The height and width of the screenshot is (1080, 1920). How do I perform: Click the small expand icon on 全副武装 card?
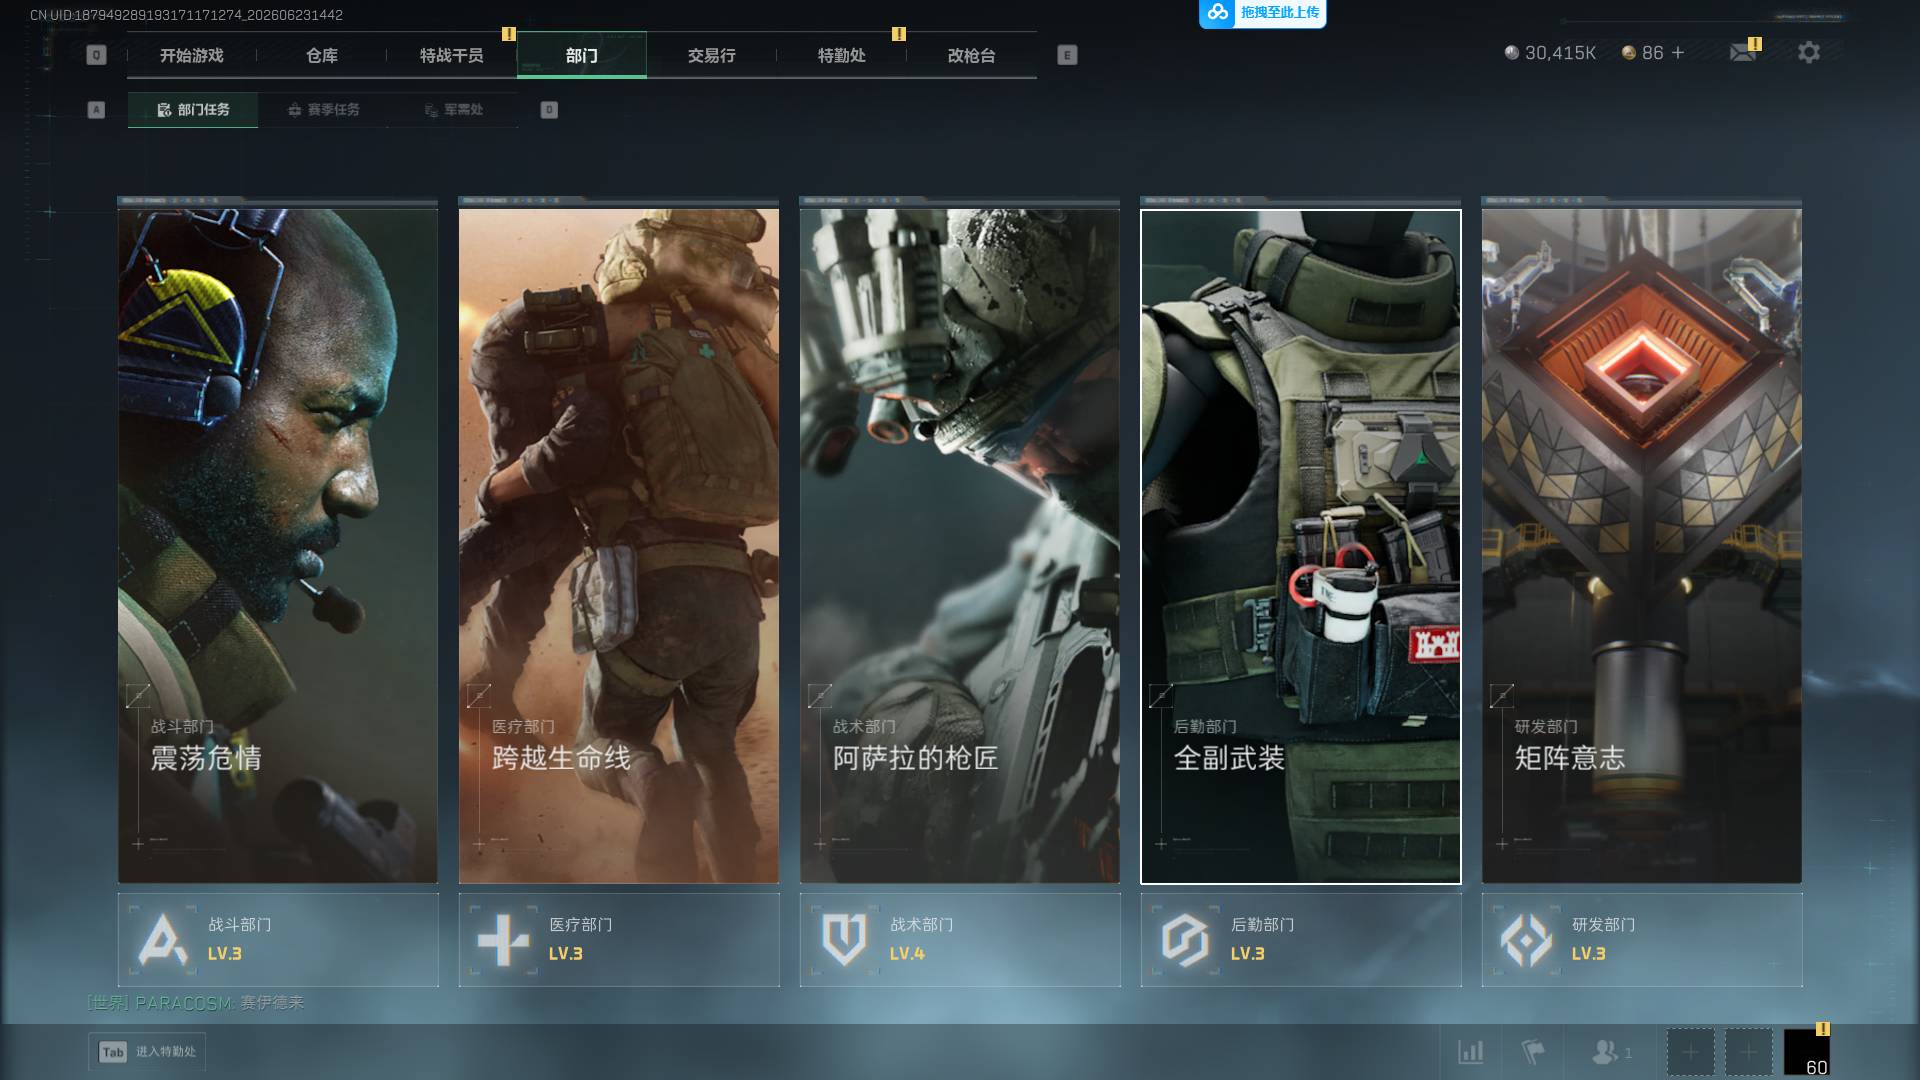point(1161,695)
